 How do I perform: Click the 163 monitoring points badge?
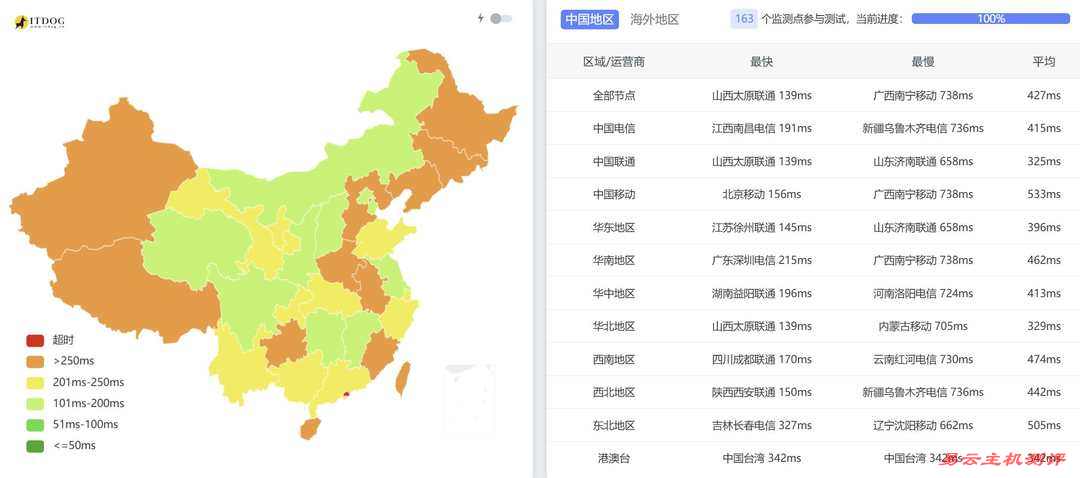pyautogui.click(x=744, y=19)
